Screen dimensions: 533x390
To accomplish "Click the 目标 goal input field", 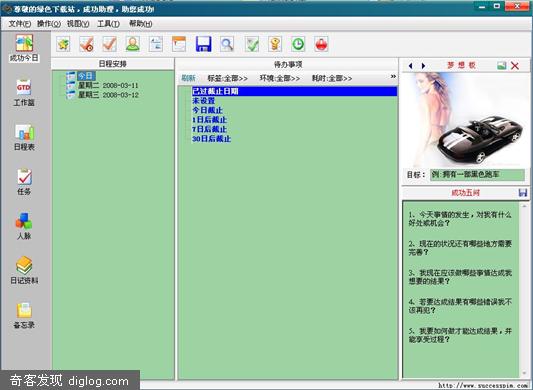I will click(x=478, y=175).
